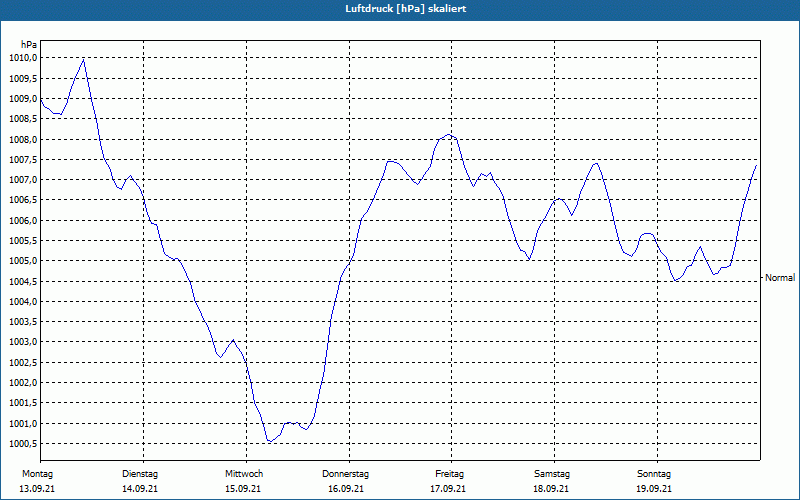
Task: Click the 1006,0 axis value
Action: coord(23,220)
